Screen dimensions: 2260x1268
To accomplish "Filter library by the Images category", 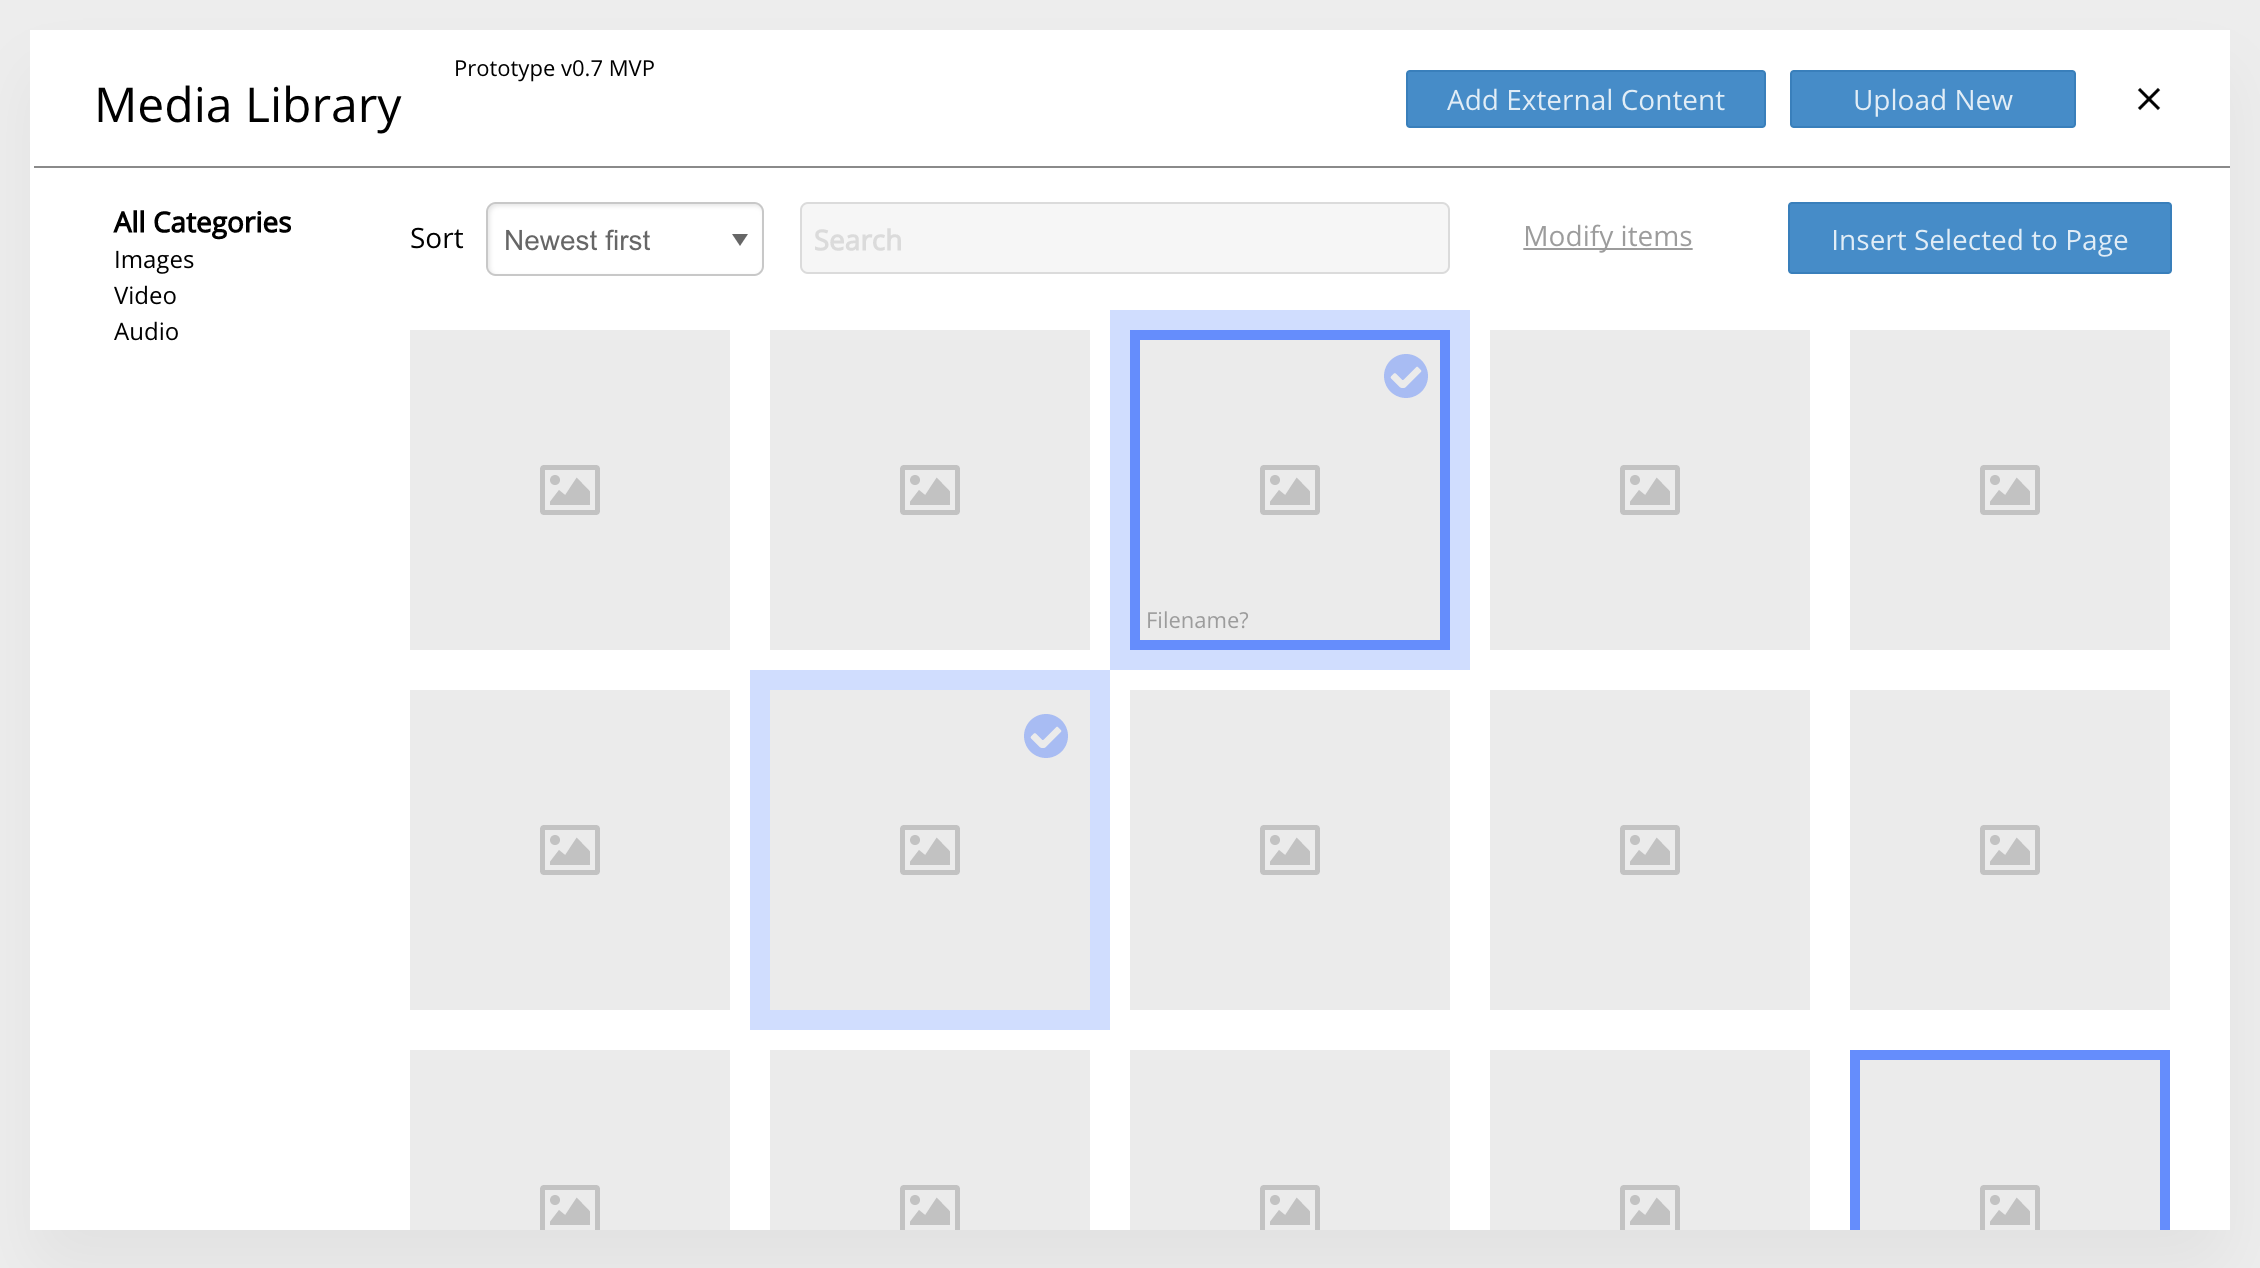I will pos(153,259).
